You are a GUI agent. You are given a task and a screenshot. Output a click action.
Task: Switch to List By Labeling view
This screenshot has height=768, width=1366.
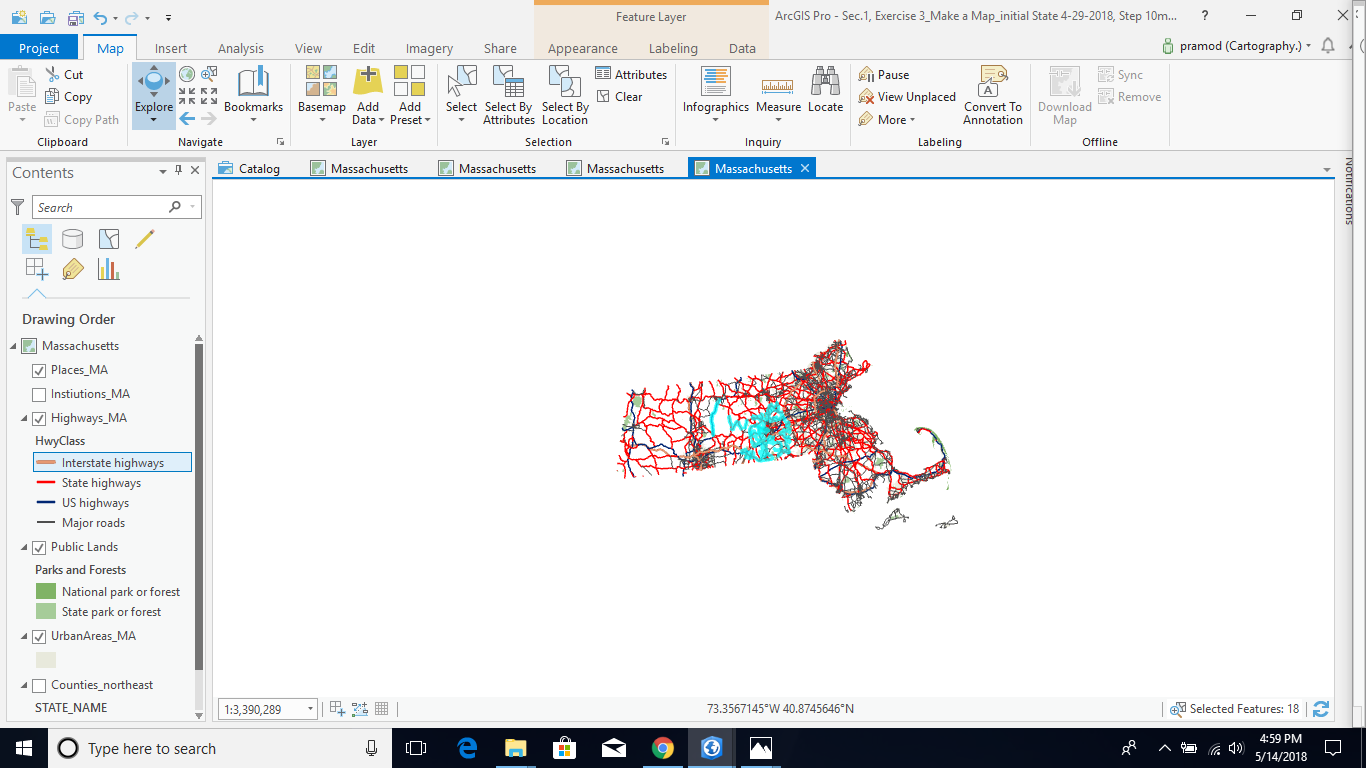coord(73,269)
